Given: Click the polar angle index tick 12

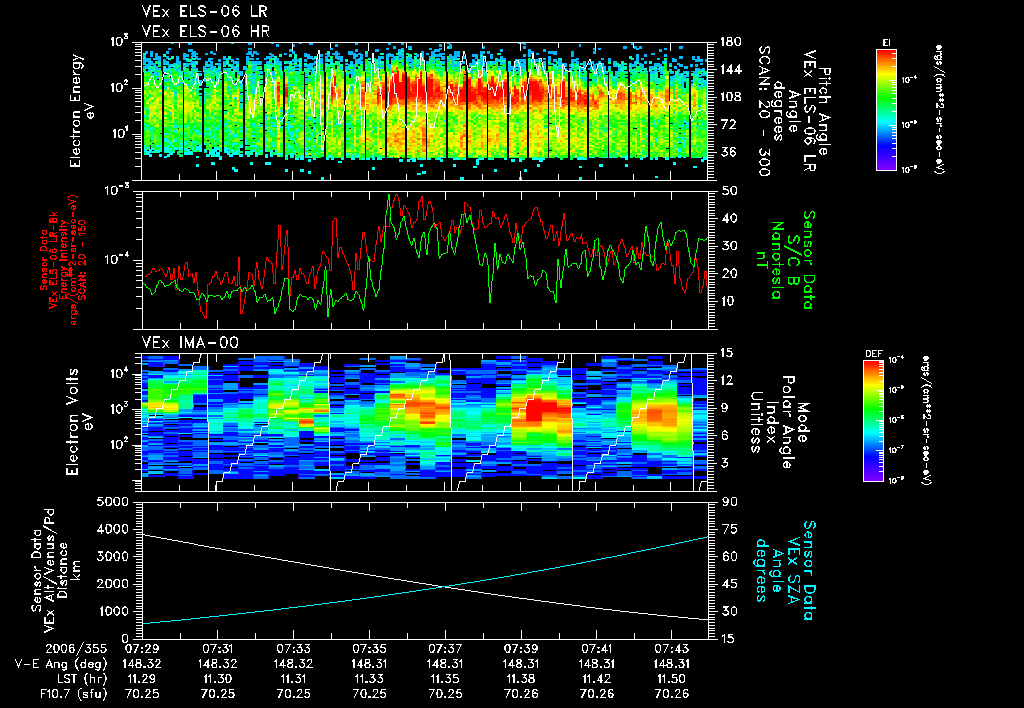Looking at the screenshot, I should 729,381.
